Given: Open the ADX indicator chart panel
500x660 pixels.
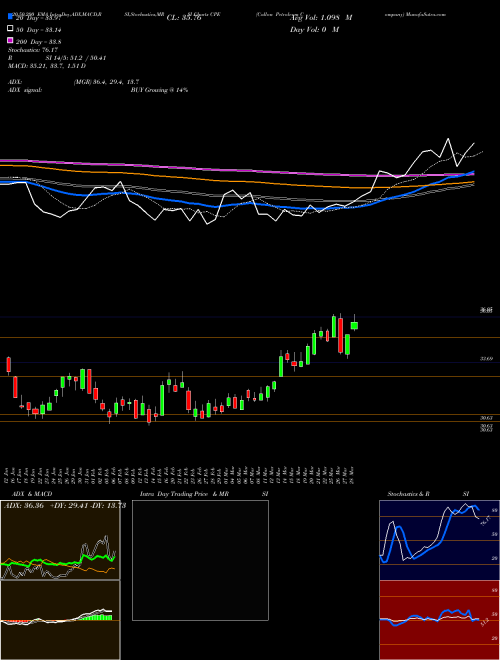Looking at the screenshot, I should [60, 540].
